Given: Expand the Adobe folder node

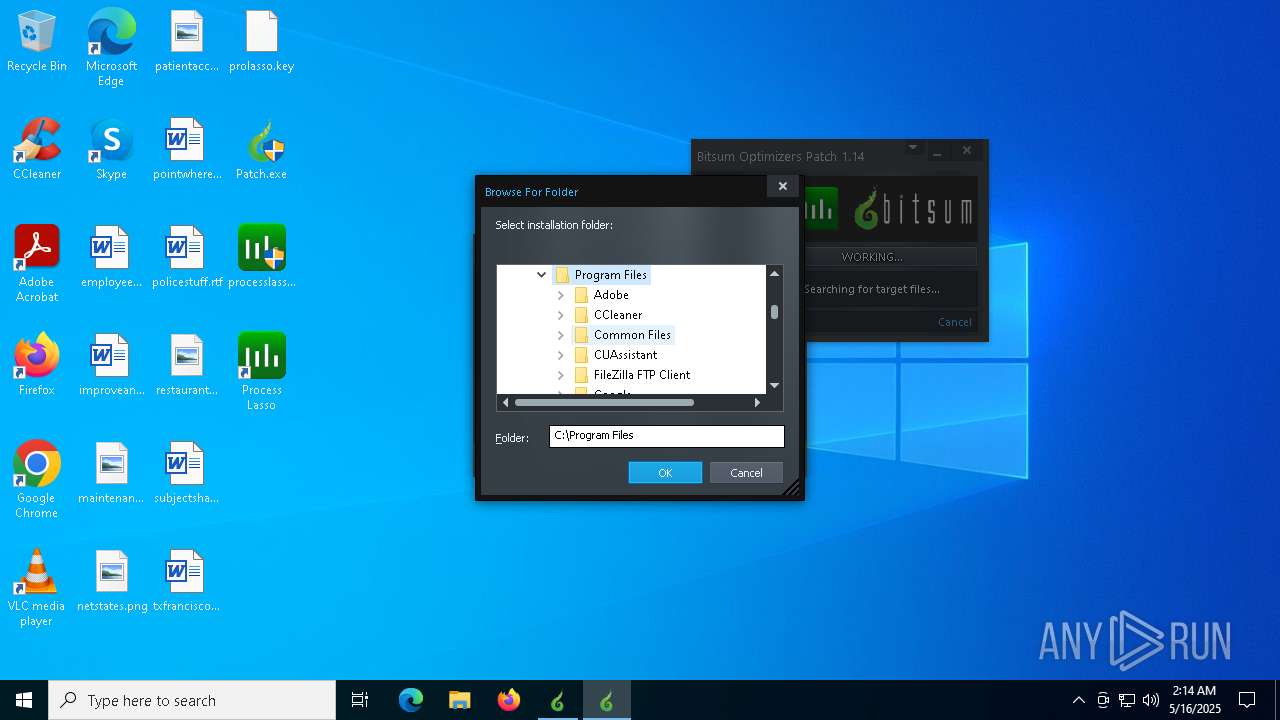Looking at the screenshot, I should (561, 295).
